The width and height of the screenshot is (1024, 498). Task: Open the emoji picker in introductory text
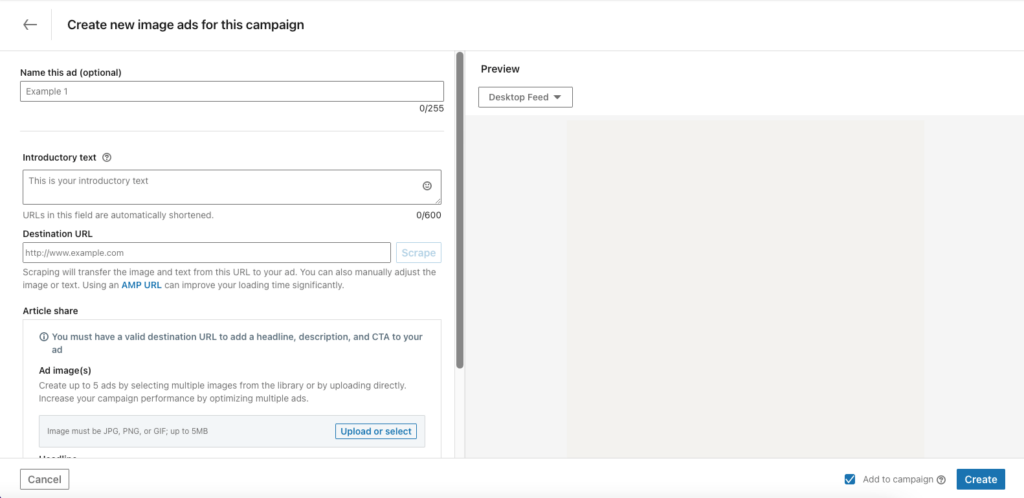coord(427,186)
